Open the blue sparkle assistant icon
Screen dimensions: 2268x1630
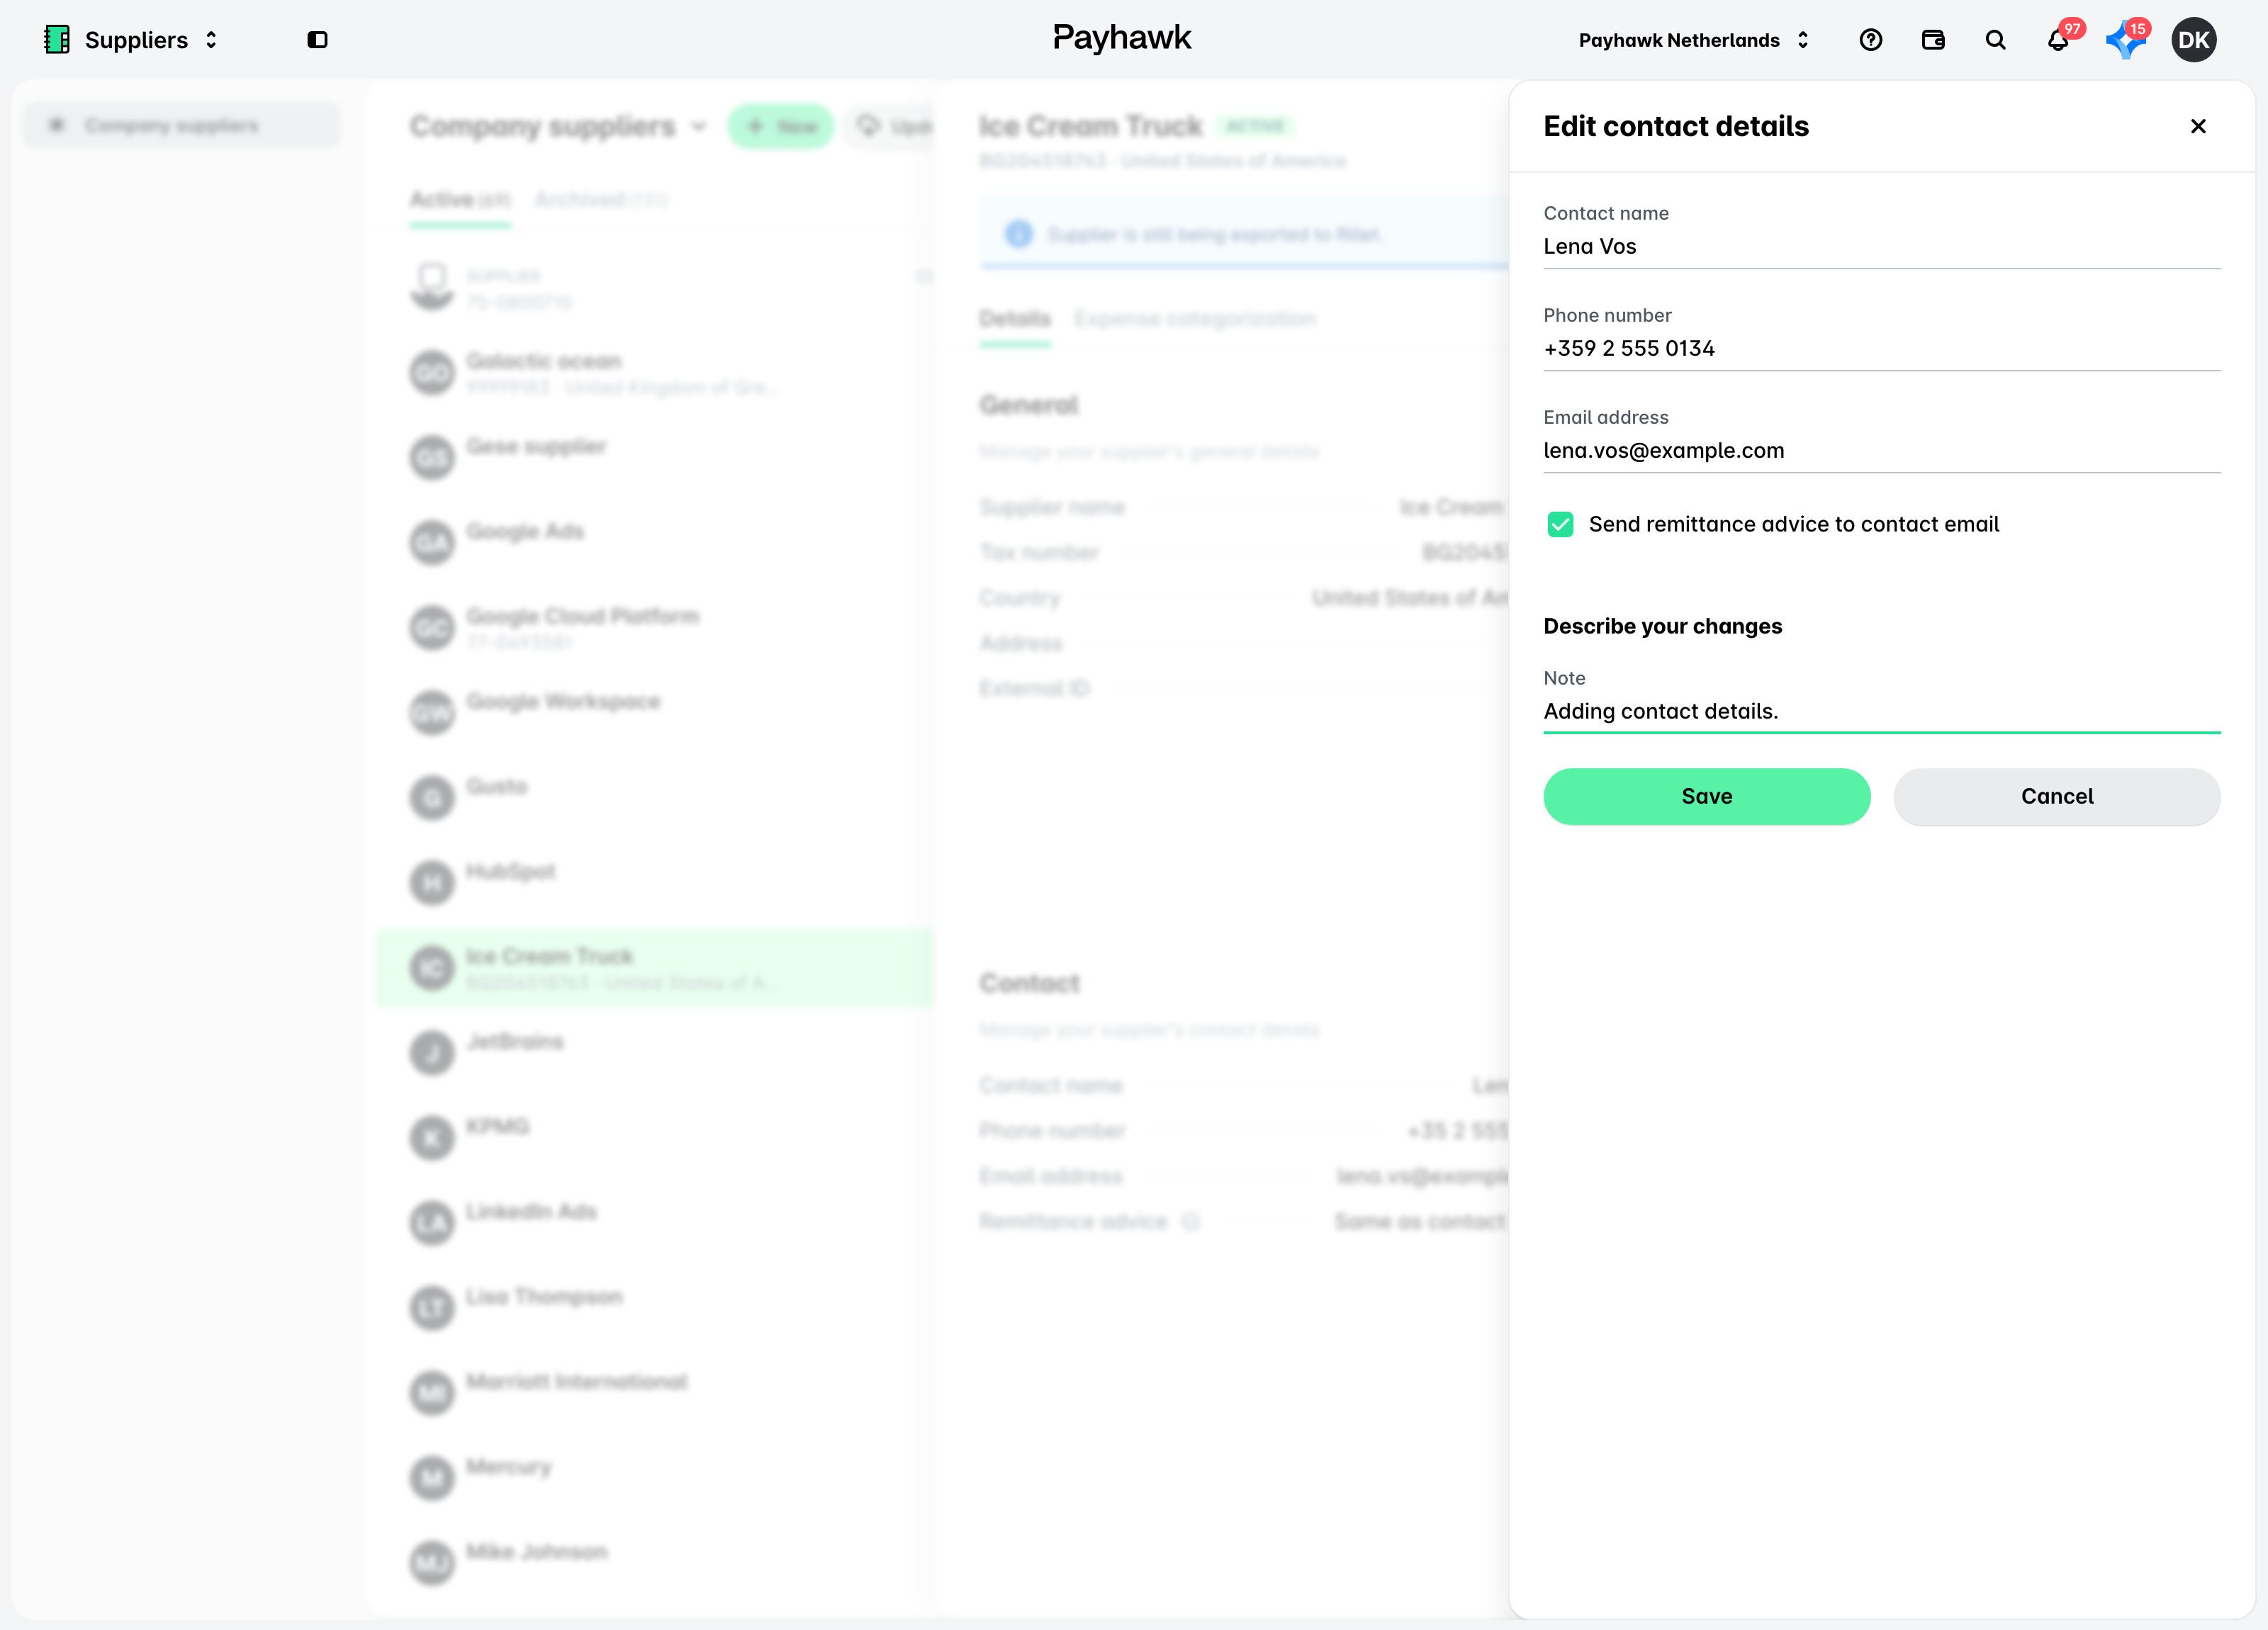coord(2125,39)
